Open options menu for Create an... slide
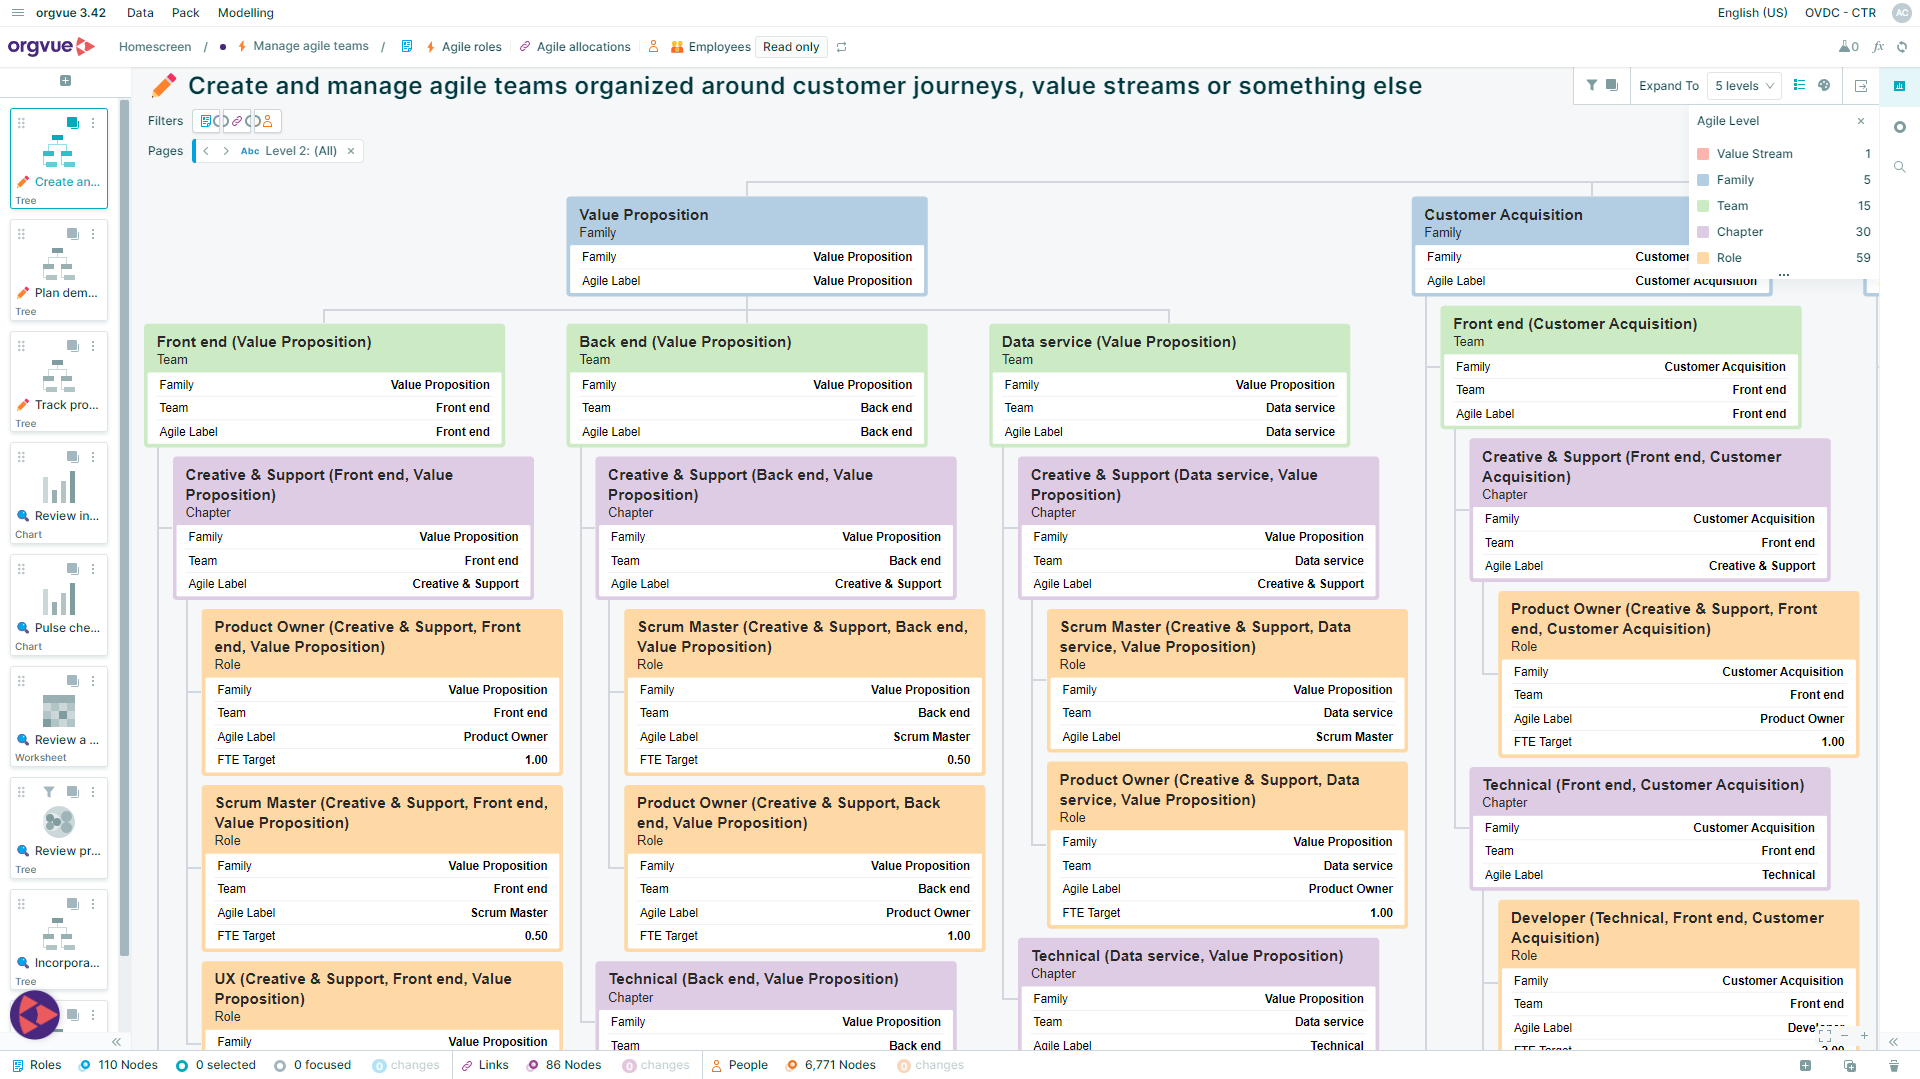Viewport: 1920px width, 1079px height. (x=93, y=123)
